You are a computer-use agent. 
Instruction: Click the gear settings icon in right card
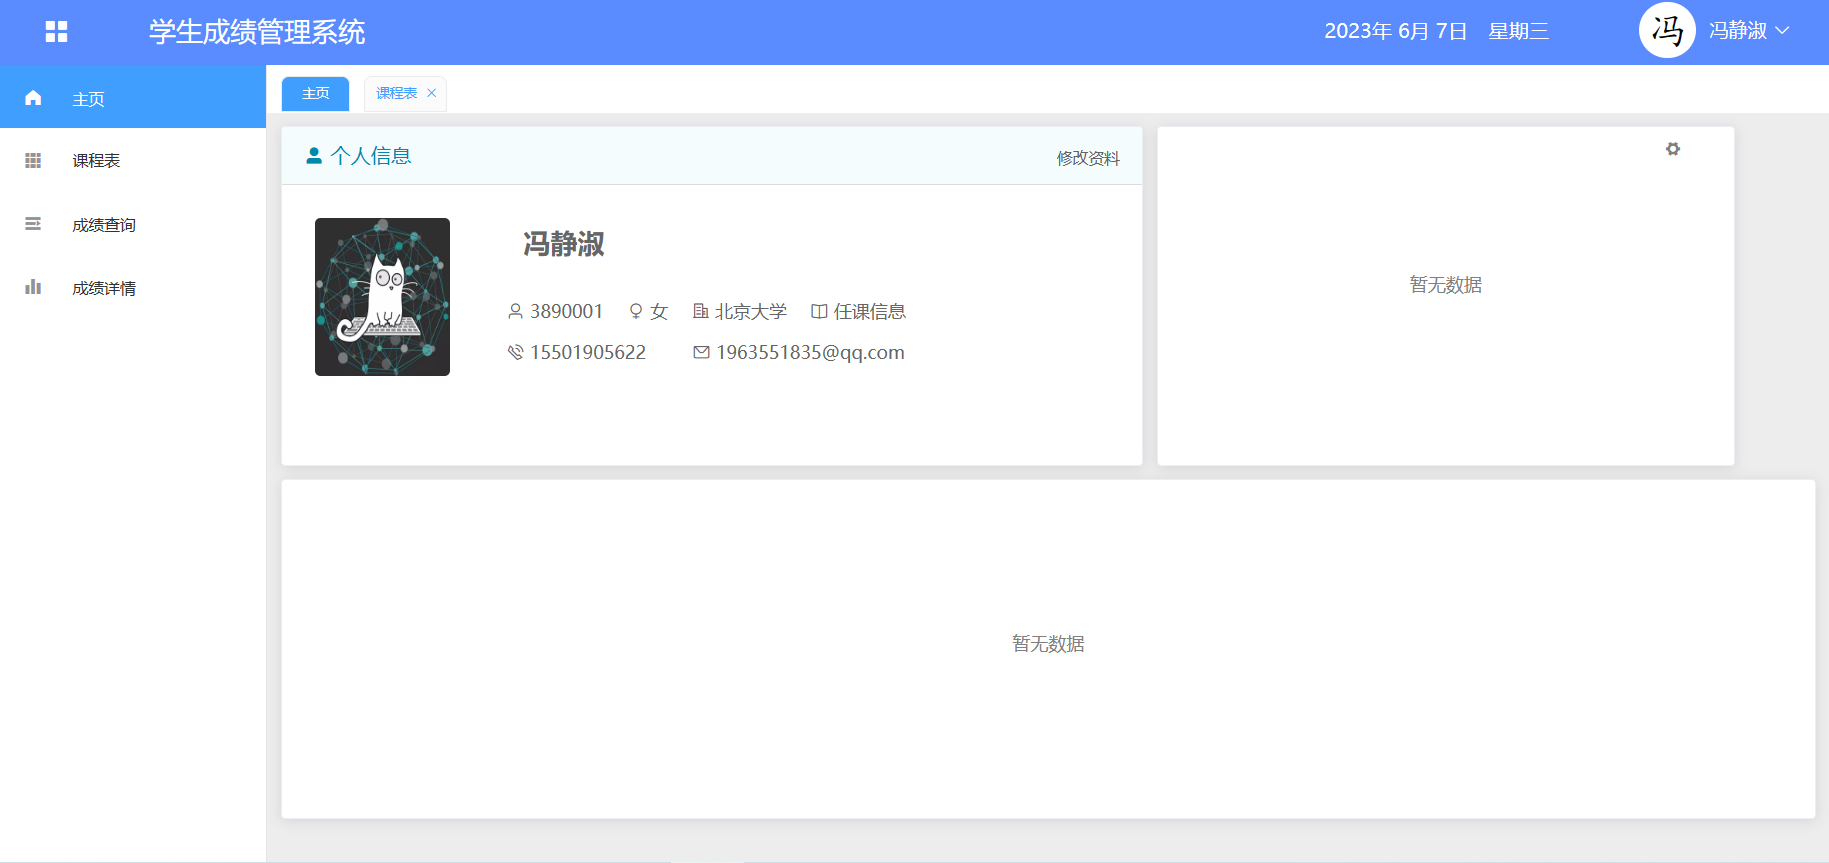pos(1673,149)
